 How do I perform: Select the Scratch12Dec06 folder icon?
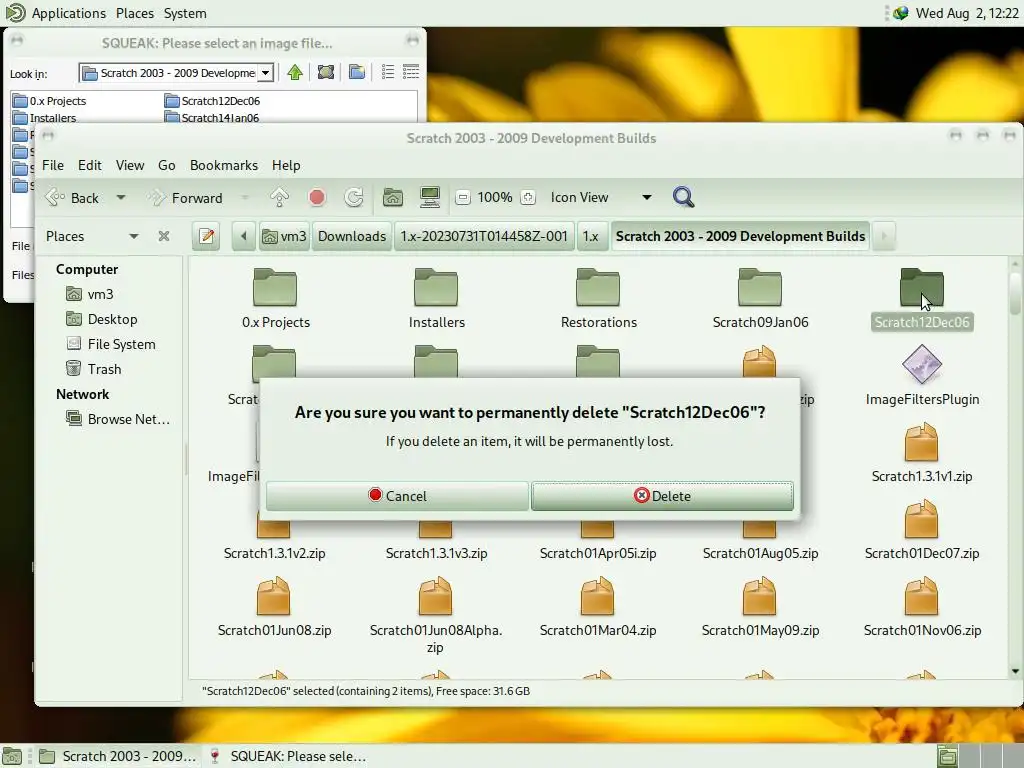(x=921, y=287)
